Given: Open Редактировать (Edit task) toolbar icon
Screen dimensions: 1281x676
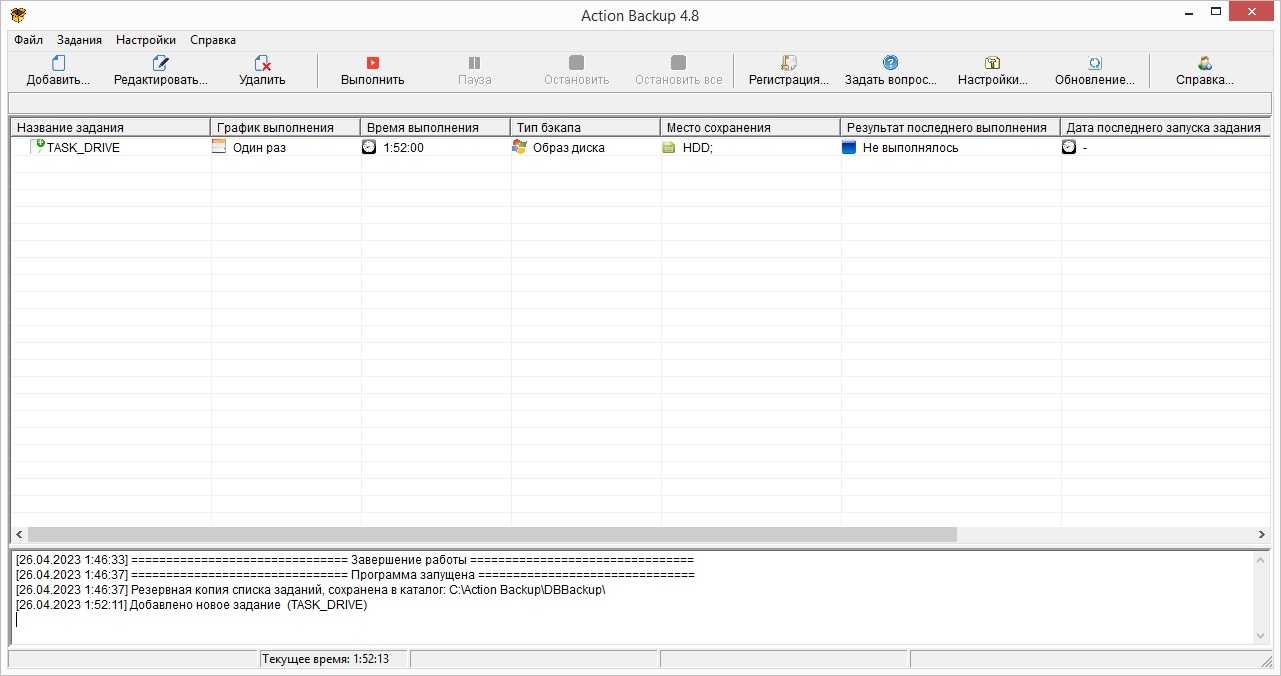Looking at the screenshot, I should coord(160,64).
